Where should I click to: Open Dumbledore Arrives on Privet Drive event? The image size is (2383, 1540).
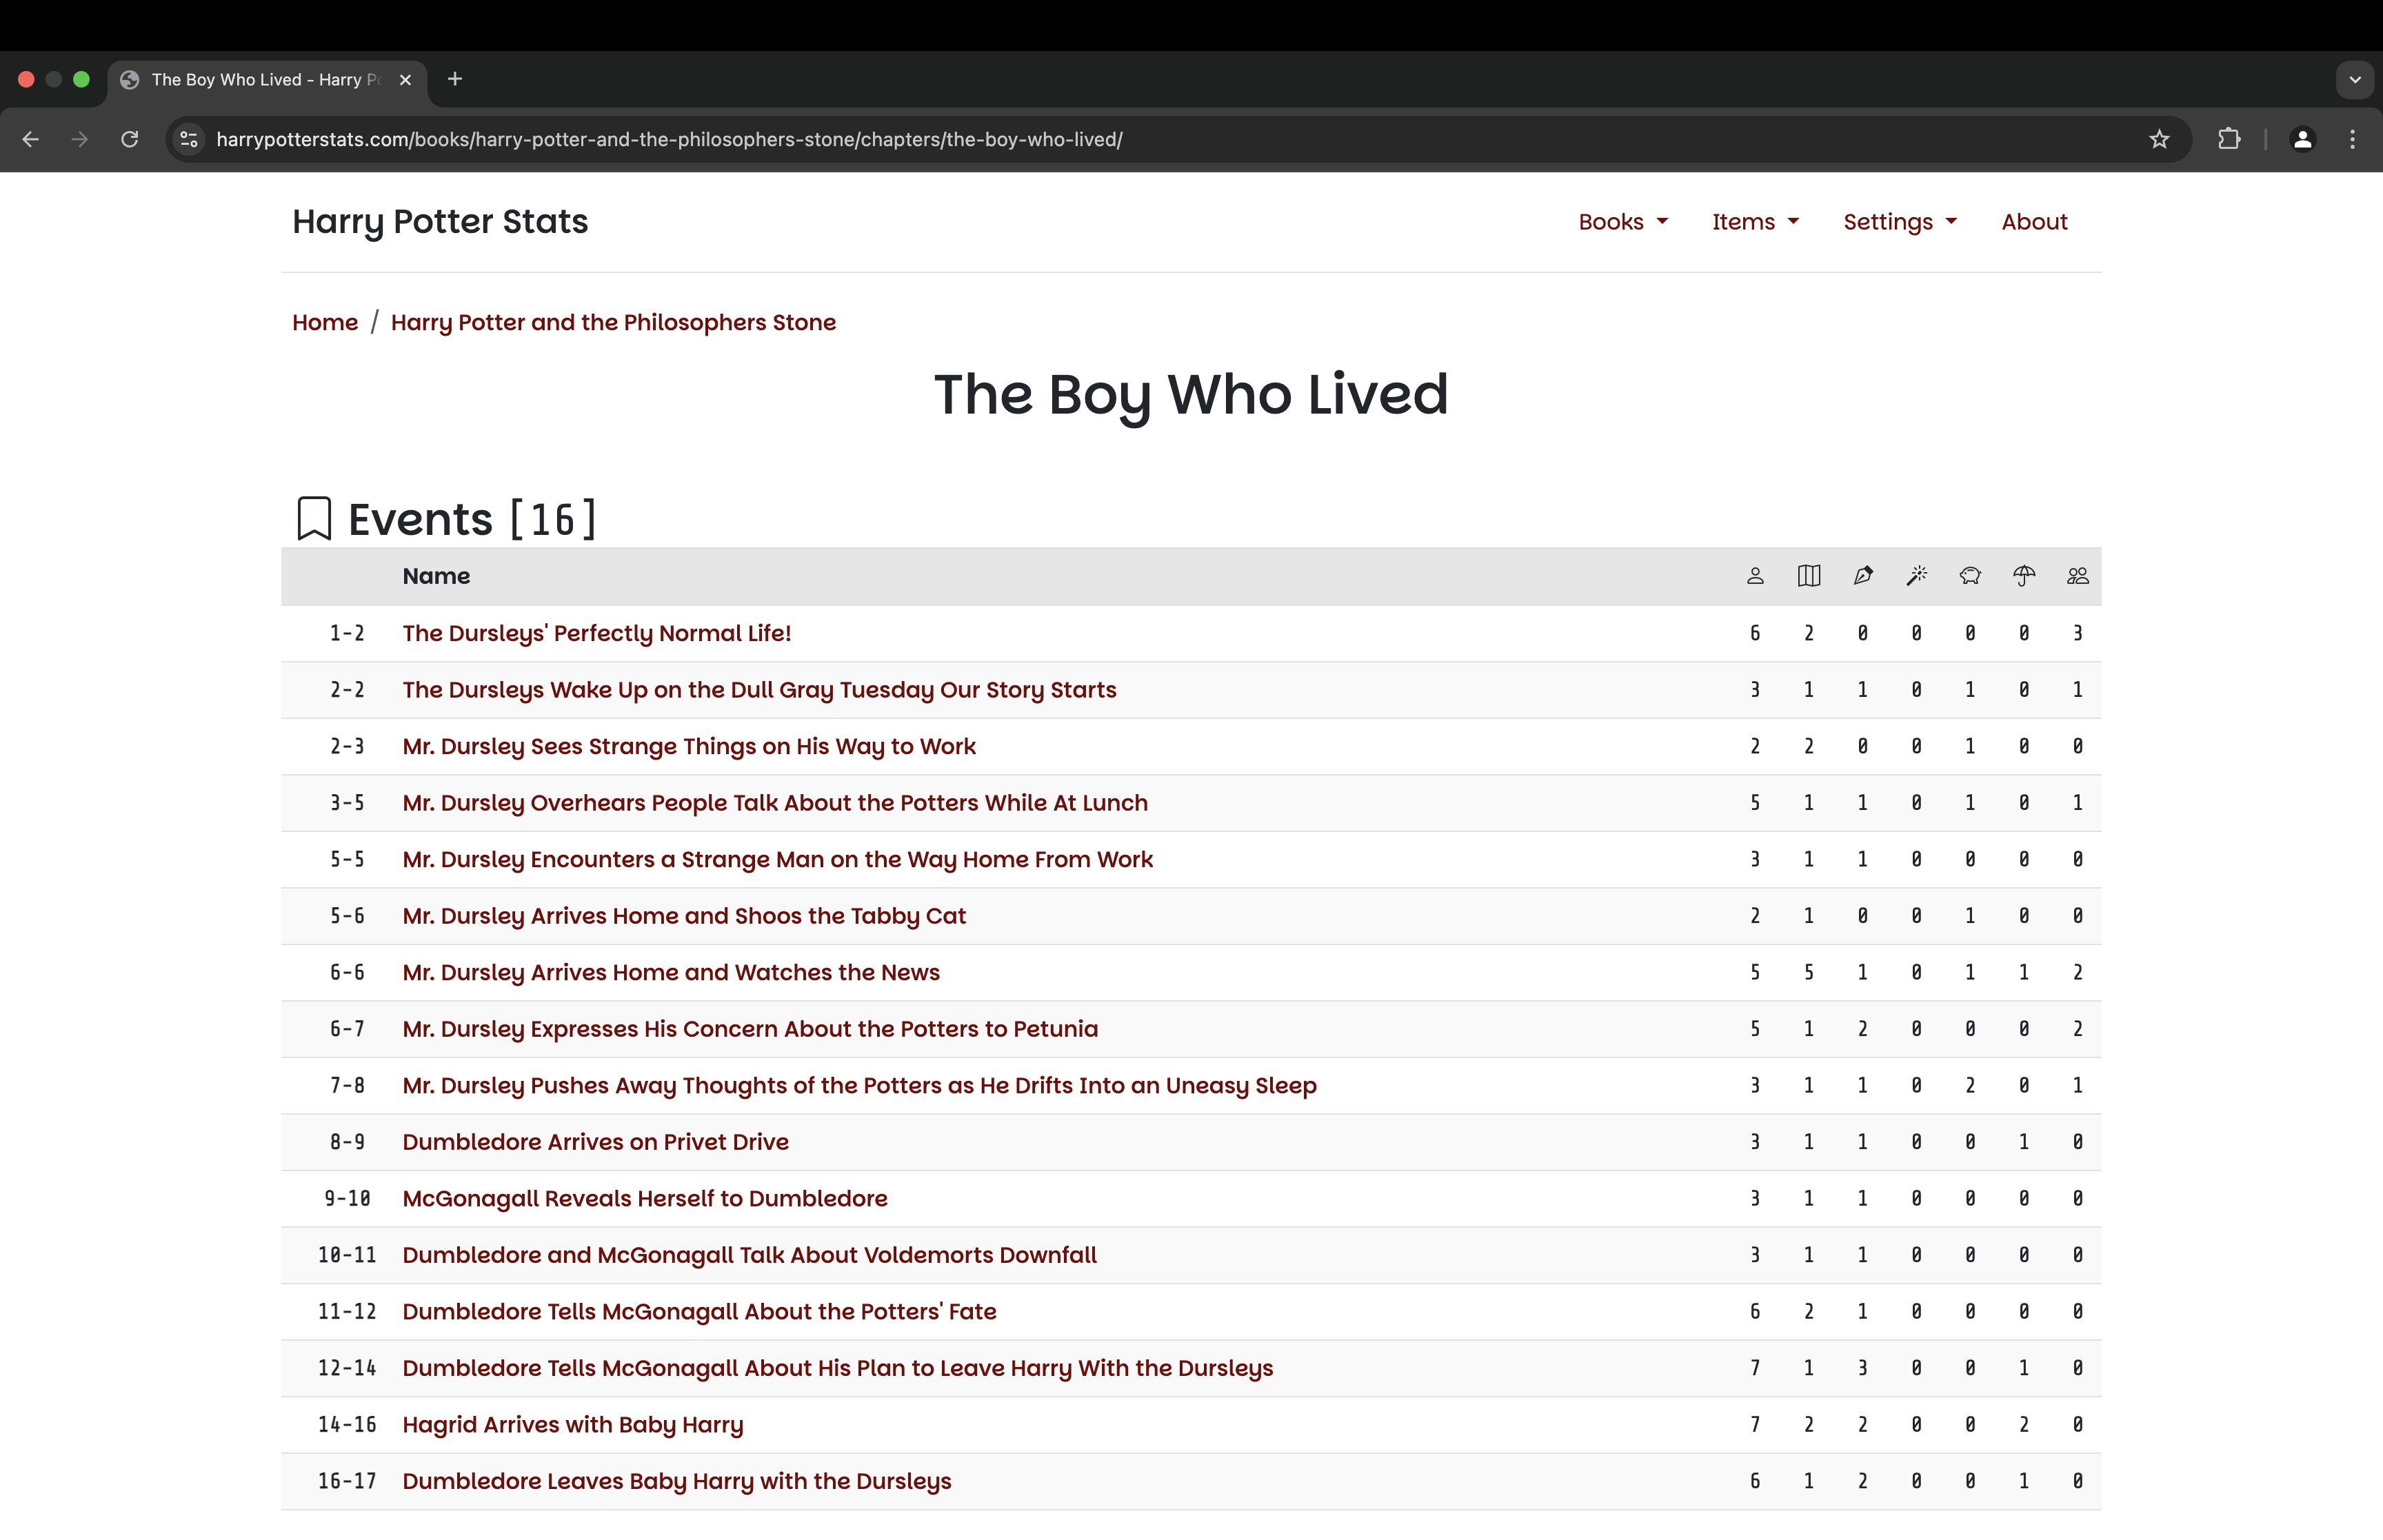click(x=595, y=1142)
